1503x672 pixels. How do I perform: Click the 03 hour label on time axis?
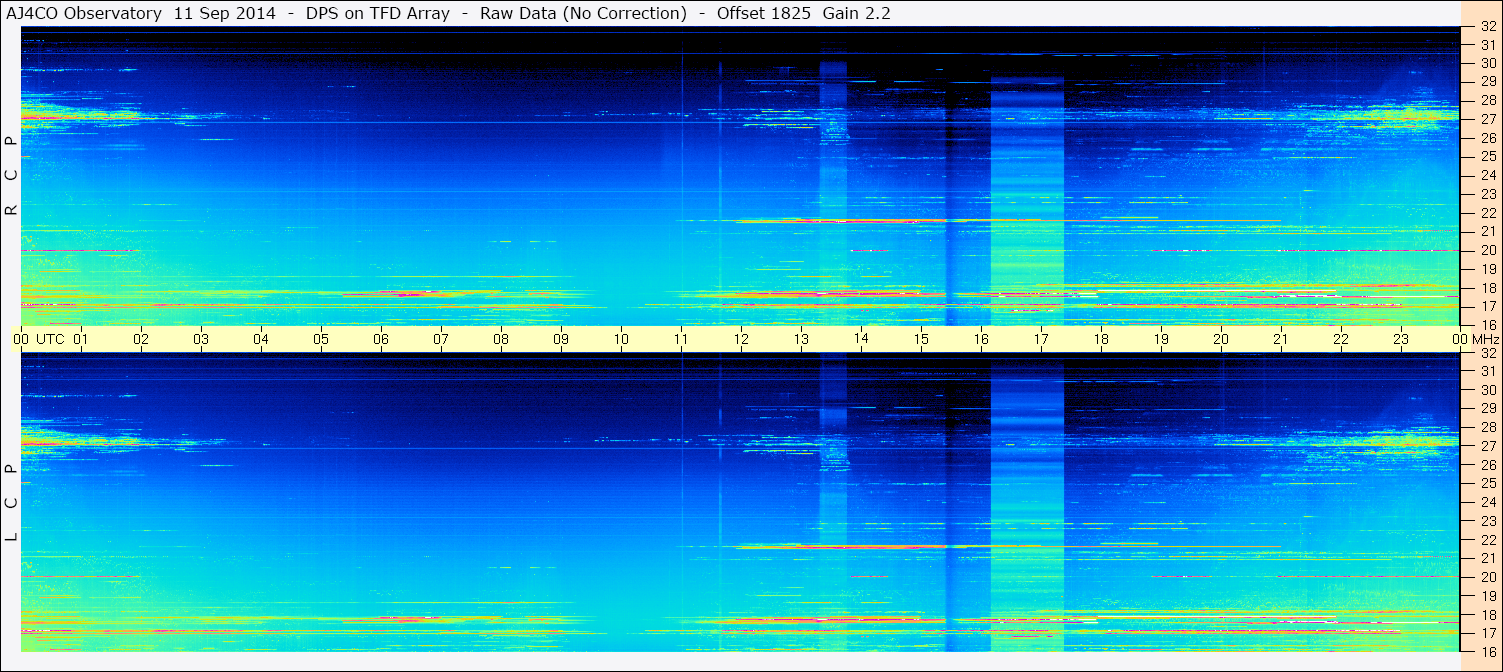point(201,339)
